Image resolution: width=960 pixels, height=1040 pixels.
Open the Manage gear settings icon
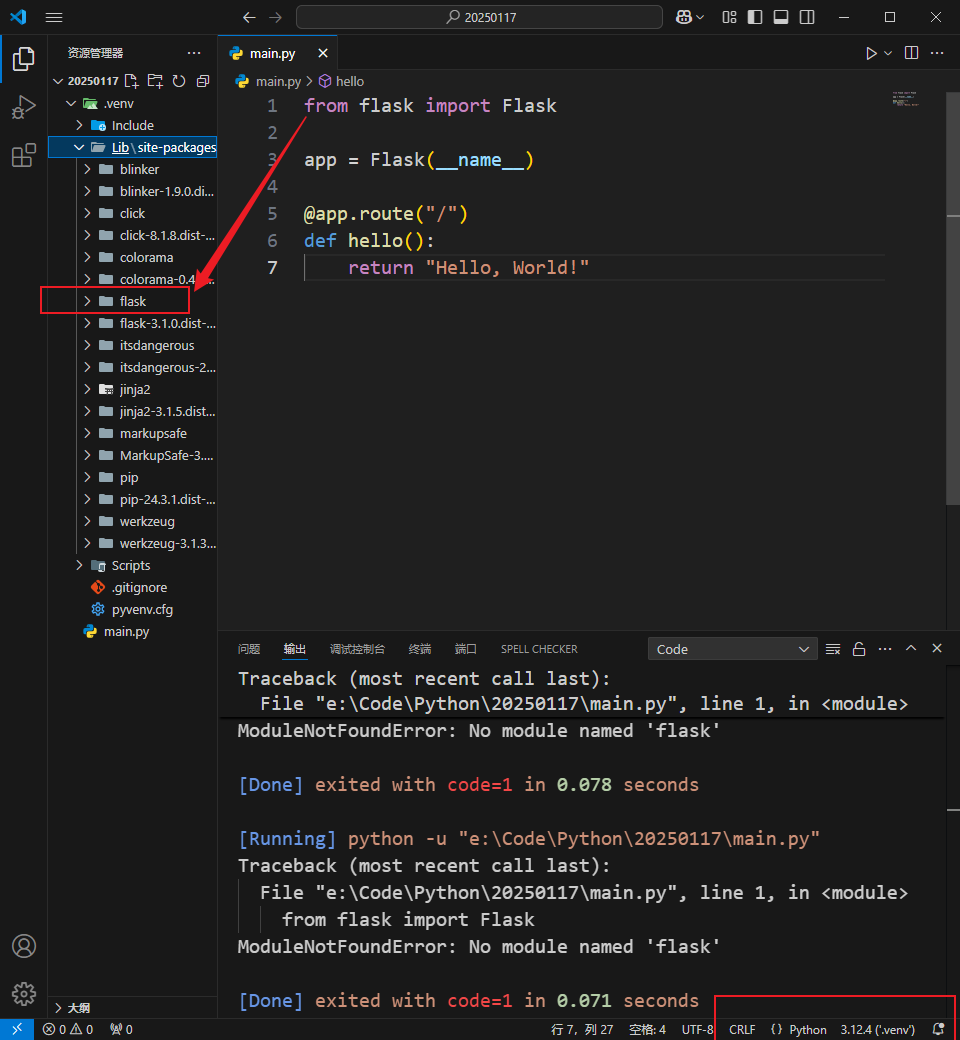click(23, 994)
